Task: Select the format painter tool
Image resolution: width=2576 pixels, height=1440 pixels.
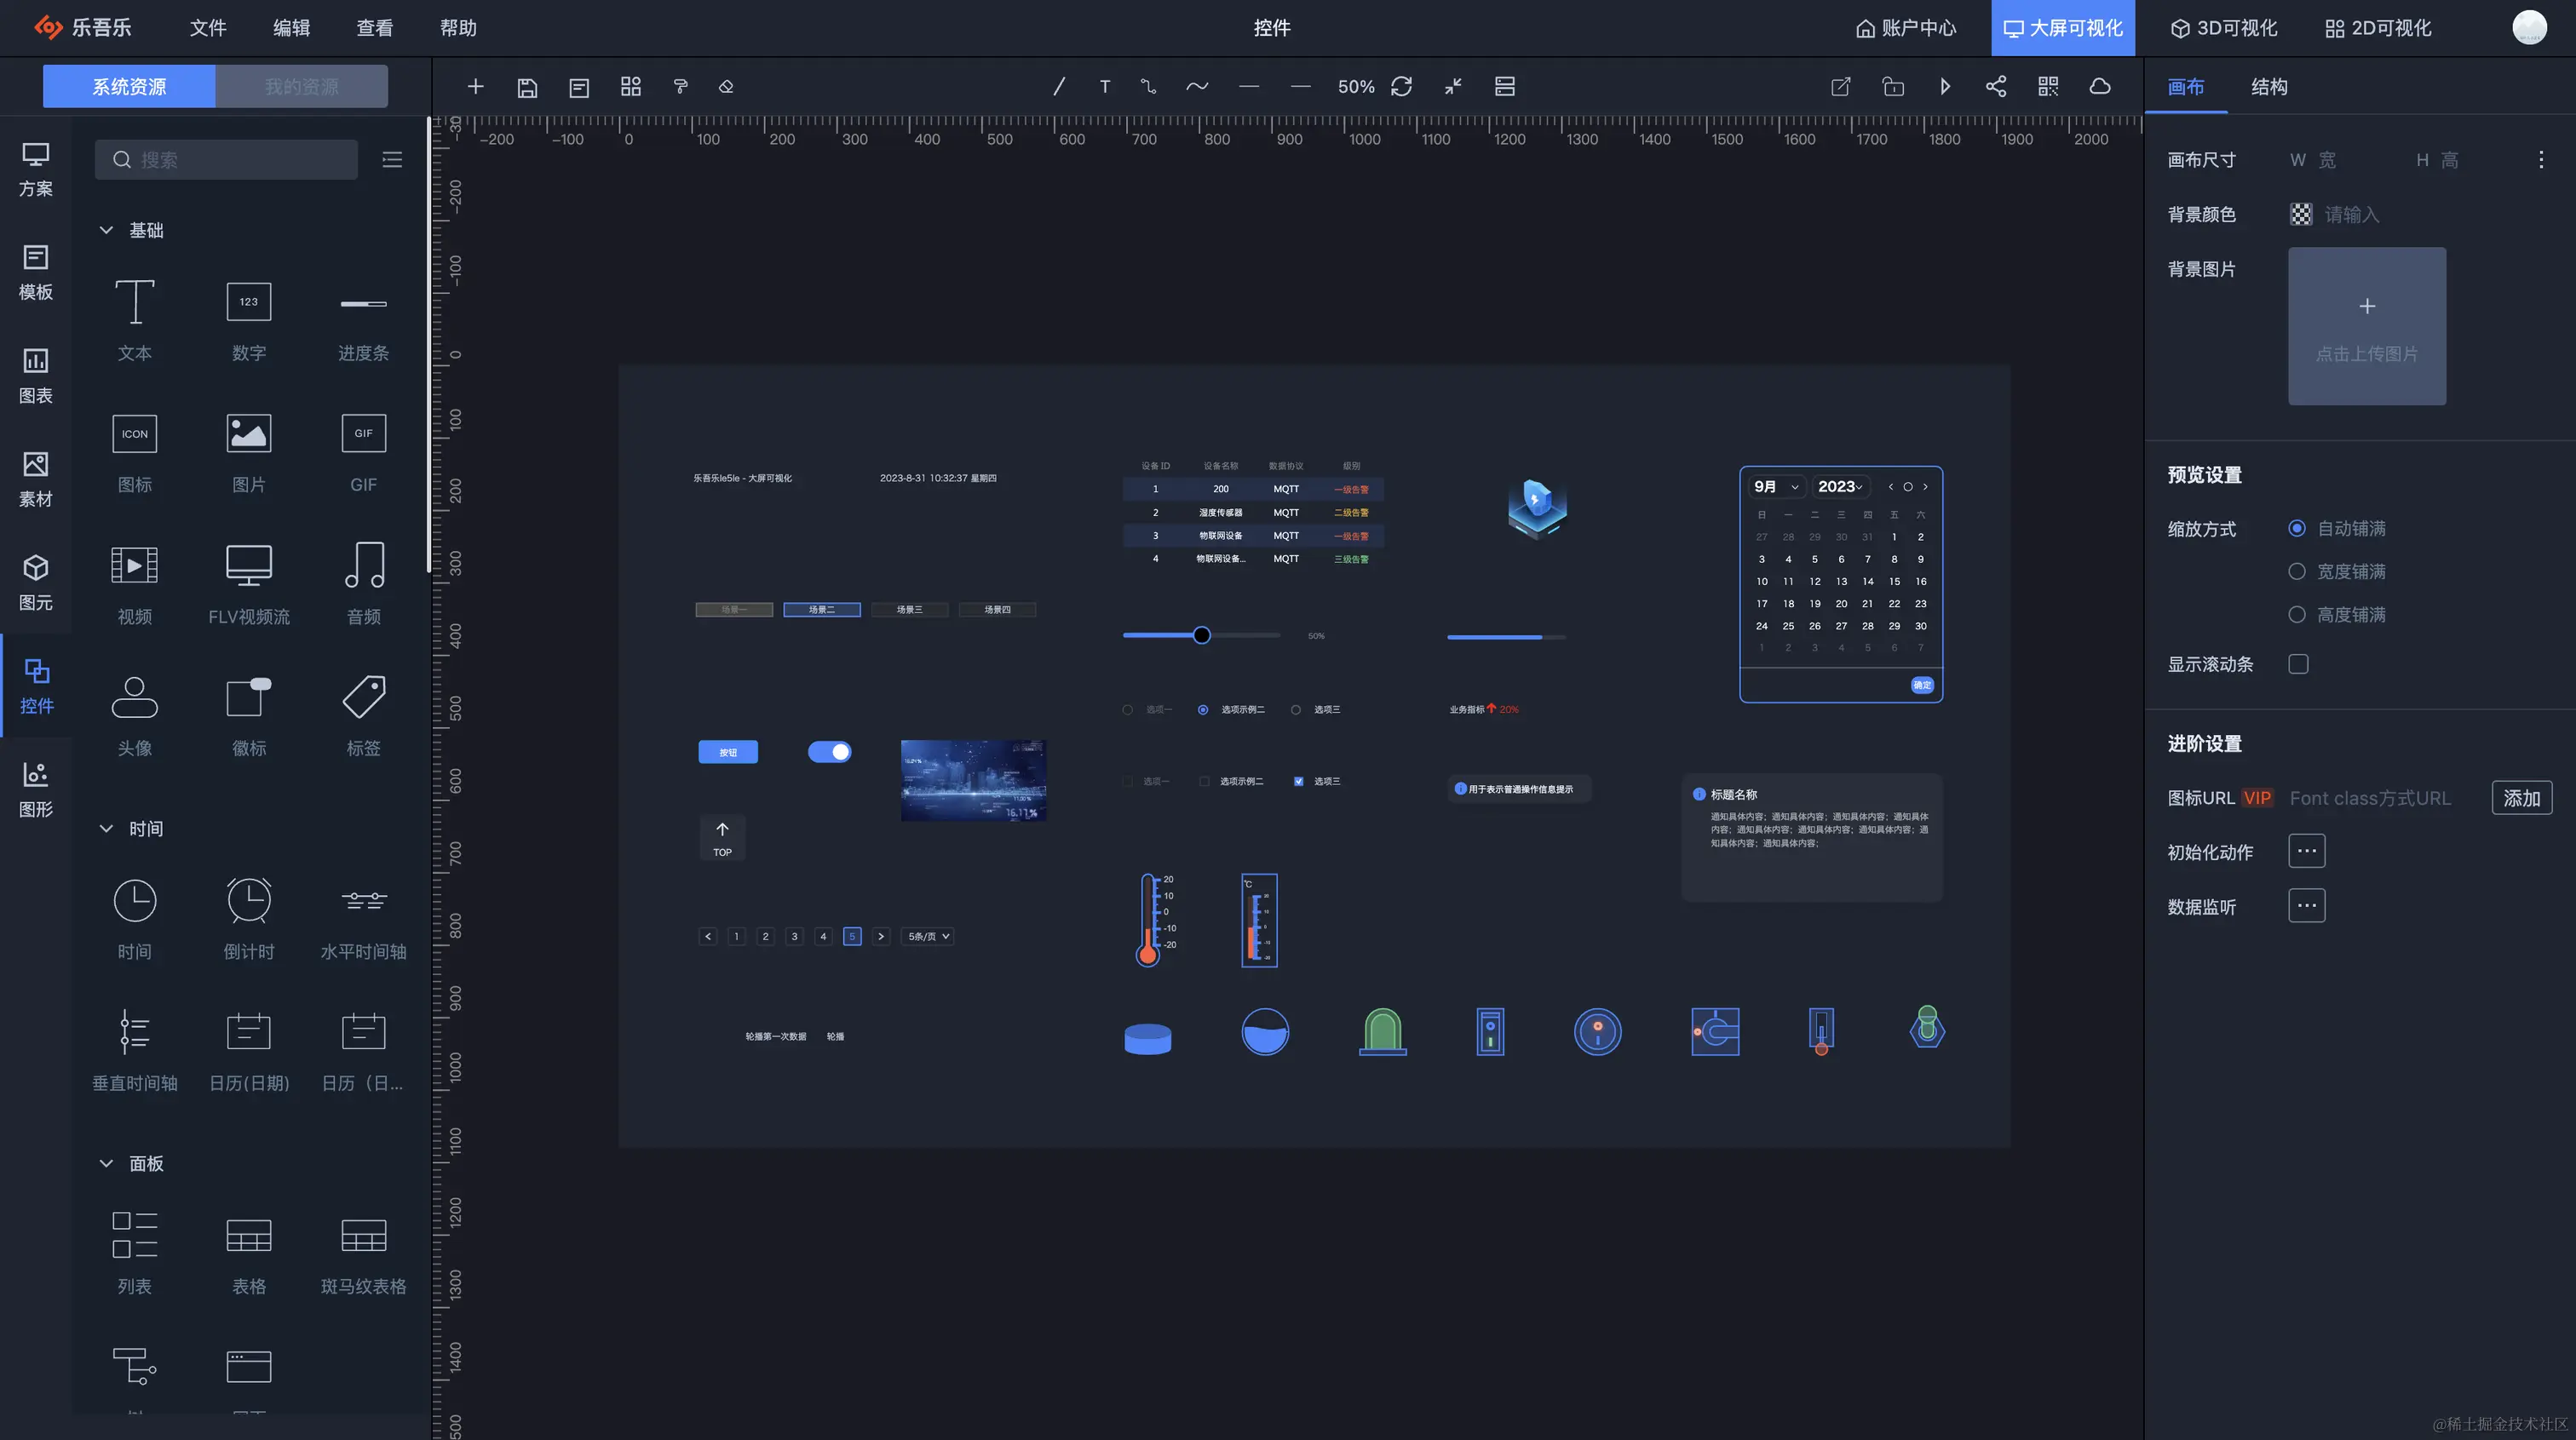Action: click(x=680, y=87)
